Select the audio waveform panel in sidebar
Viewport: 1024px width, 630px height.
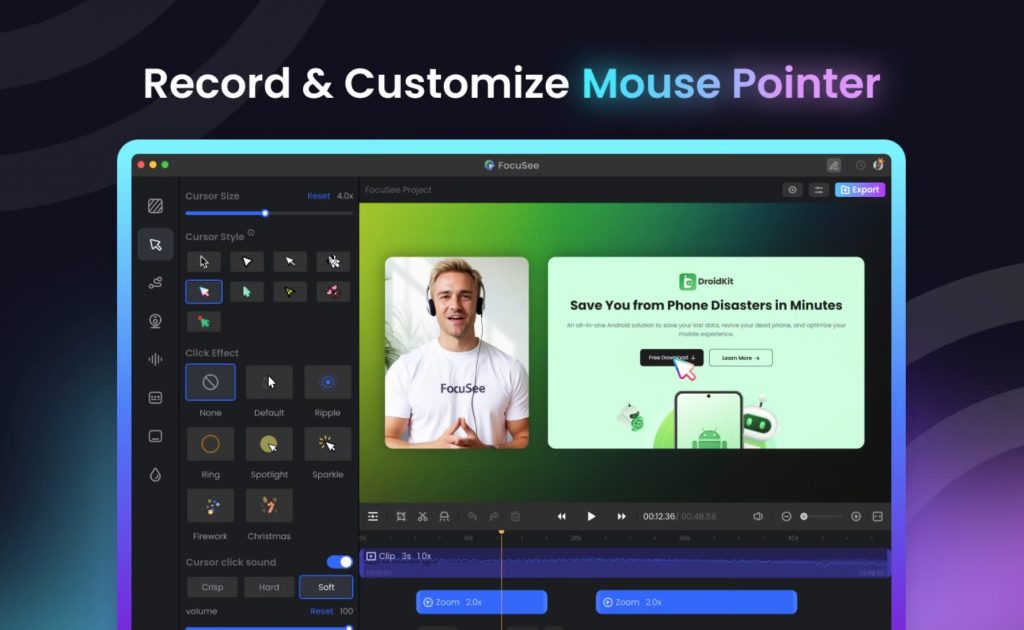[x=155, y=358]
